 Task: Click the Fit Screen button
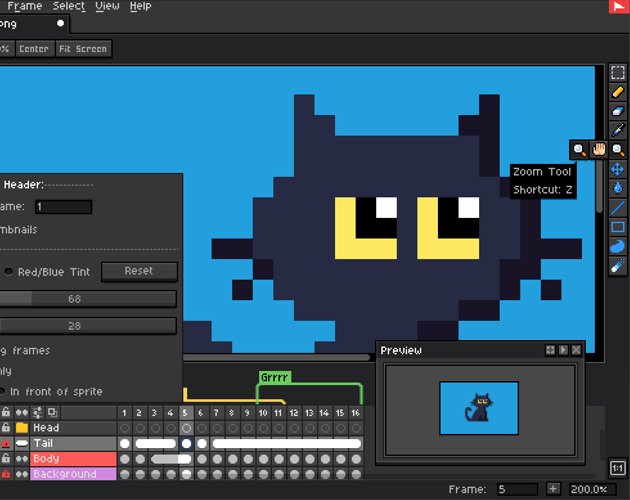pos(83,49)
